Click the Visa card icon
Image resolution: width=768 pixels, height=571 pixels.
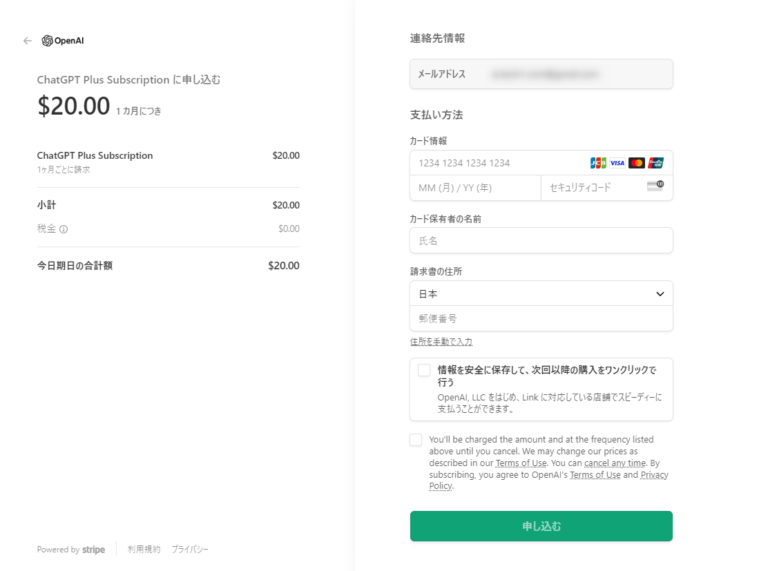pyautogui.click(x=617, y=163)
